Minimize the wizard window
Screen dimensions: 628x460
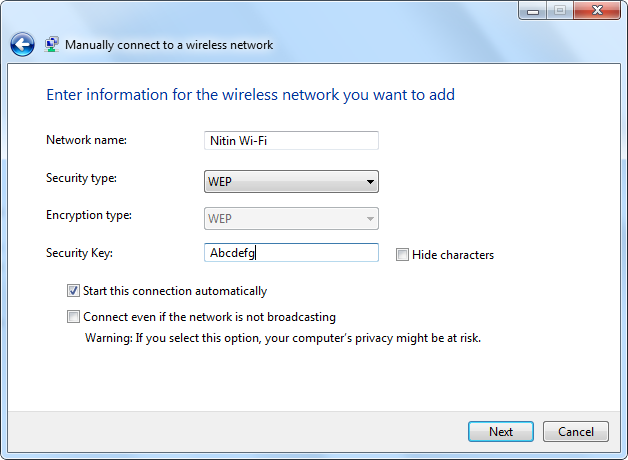tap(533, 10)
